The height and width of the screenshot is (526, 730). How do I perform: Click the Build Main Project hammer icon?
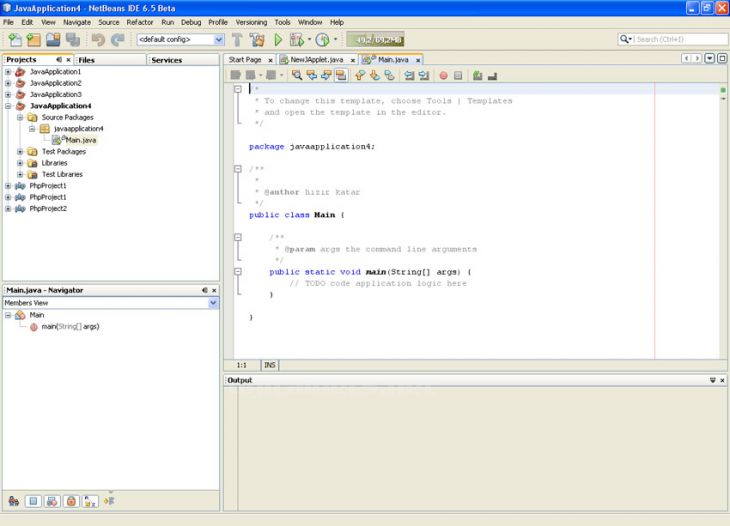pyautogui.click(x=237, y=40)
